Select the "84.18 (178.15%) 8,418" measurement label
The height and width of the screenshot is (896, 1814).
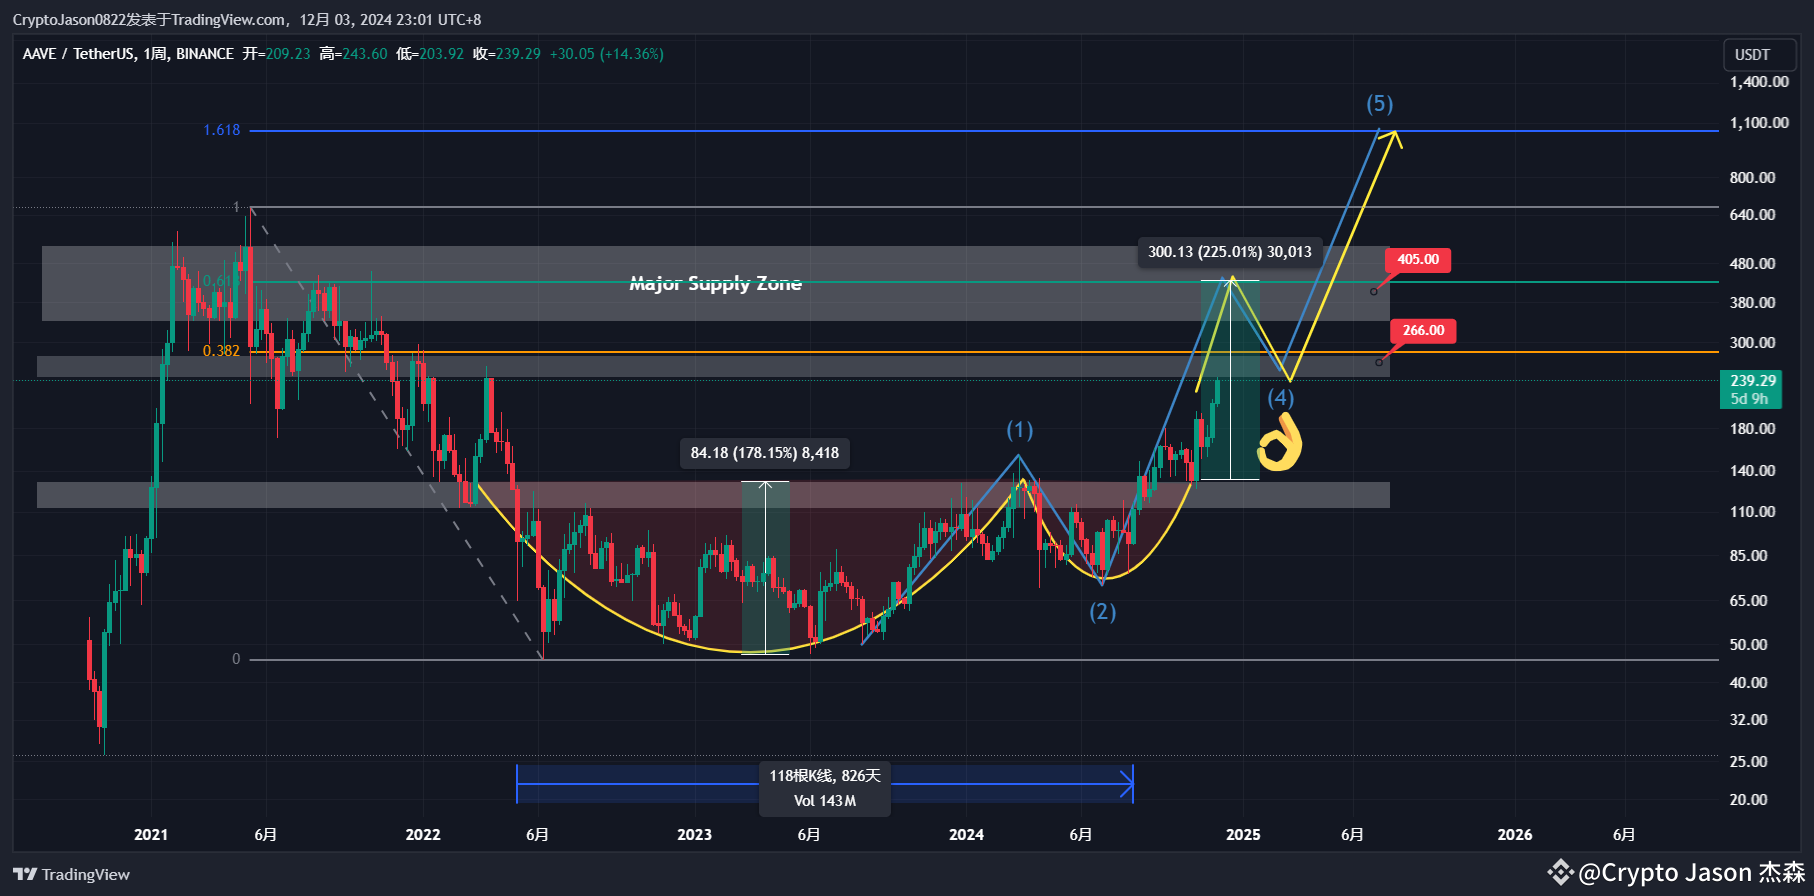pos(765,453)
